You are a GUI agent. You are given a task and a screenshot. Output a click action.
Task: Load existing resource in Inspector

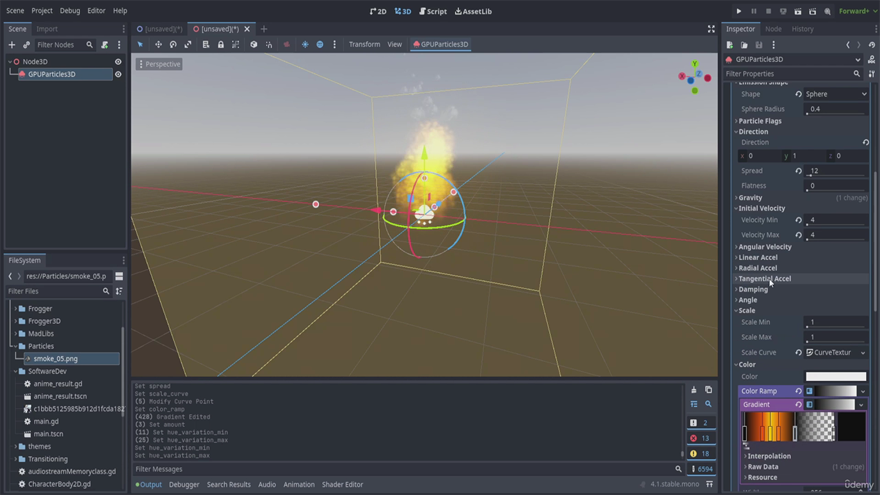click(x=744, y=45)
